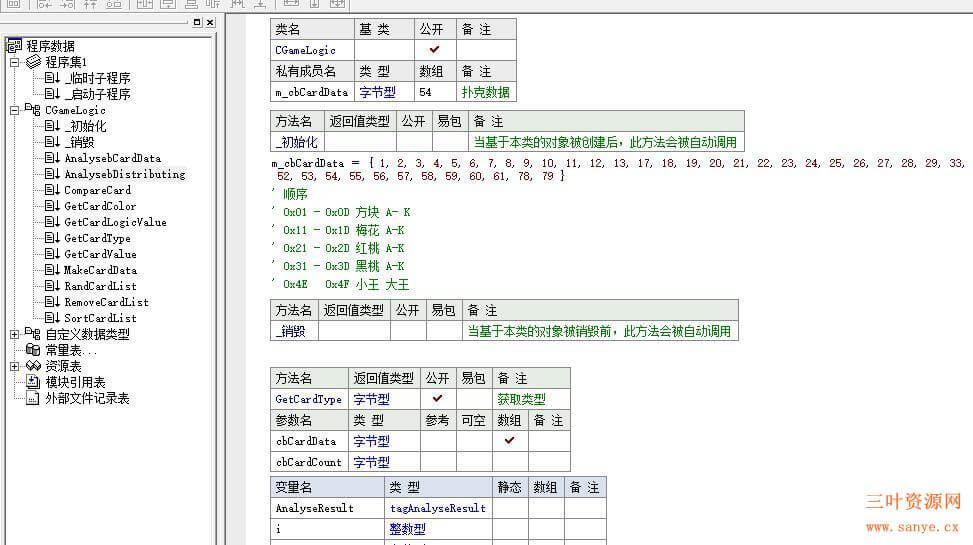
Task: Click the GetCardColor method icon
Action: 52,205
